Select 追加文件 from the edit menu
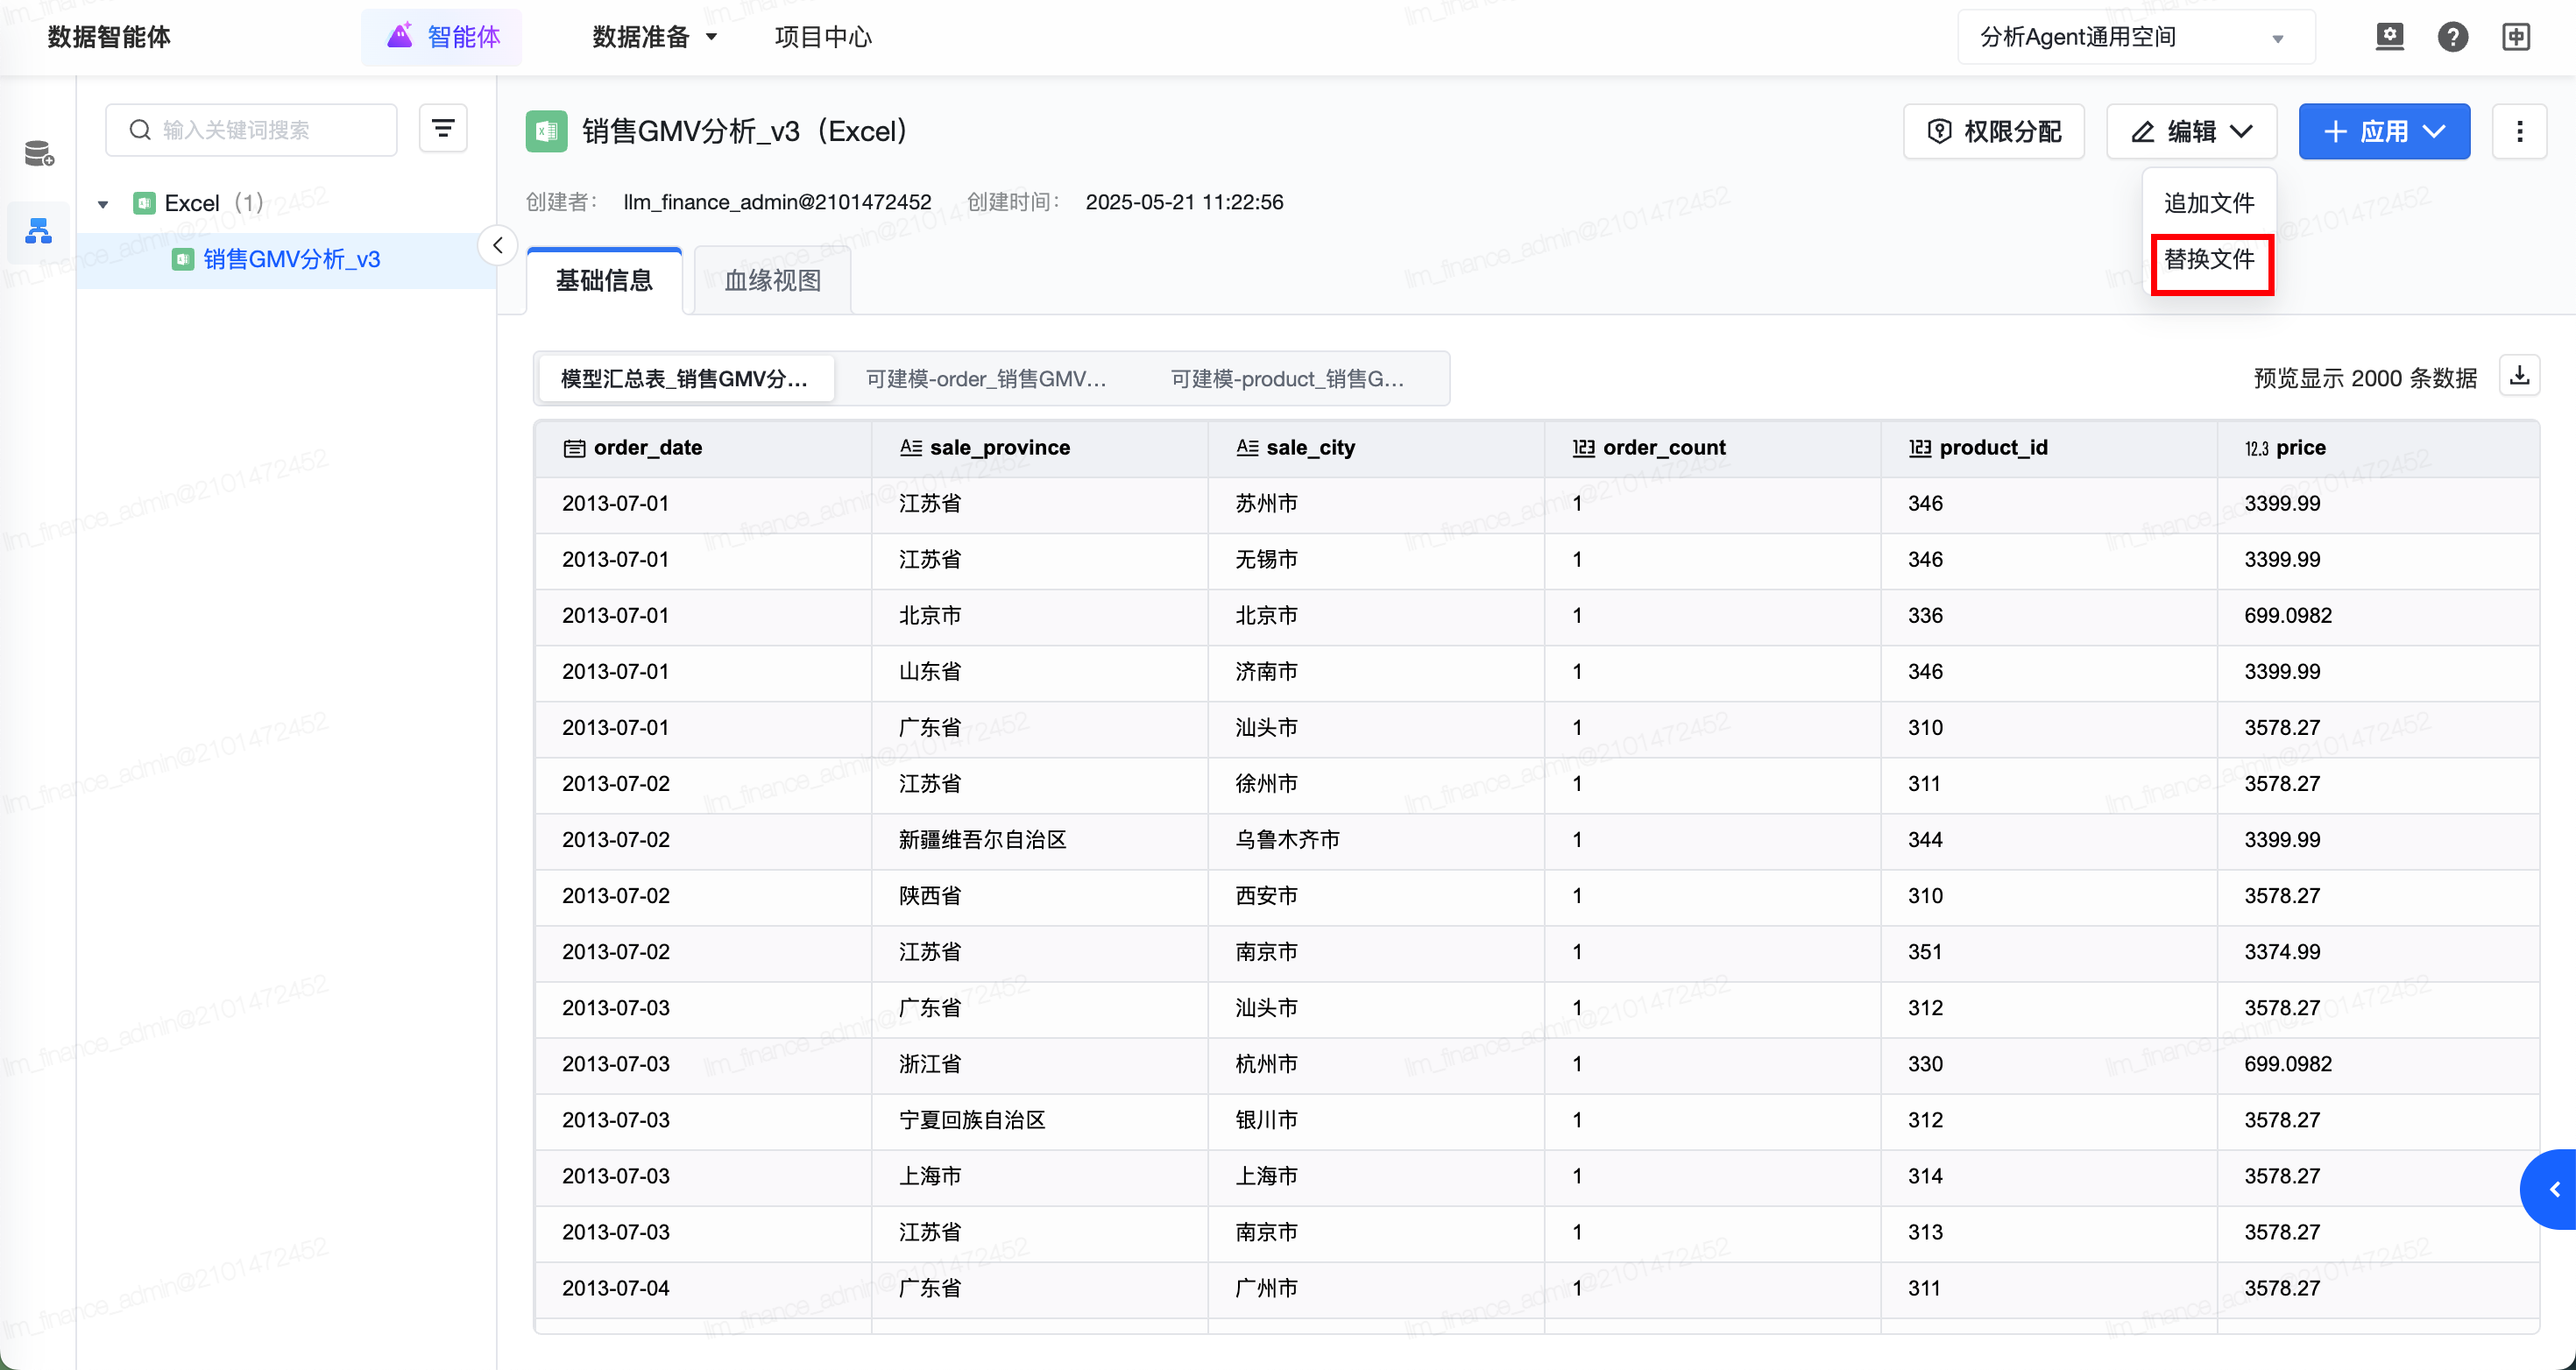Image resolution: width=2576 pixels, height=1370 pixels. click(2209, 203)
